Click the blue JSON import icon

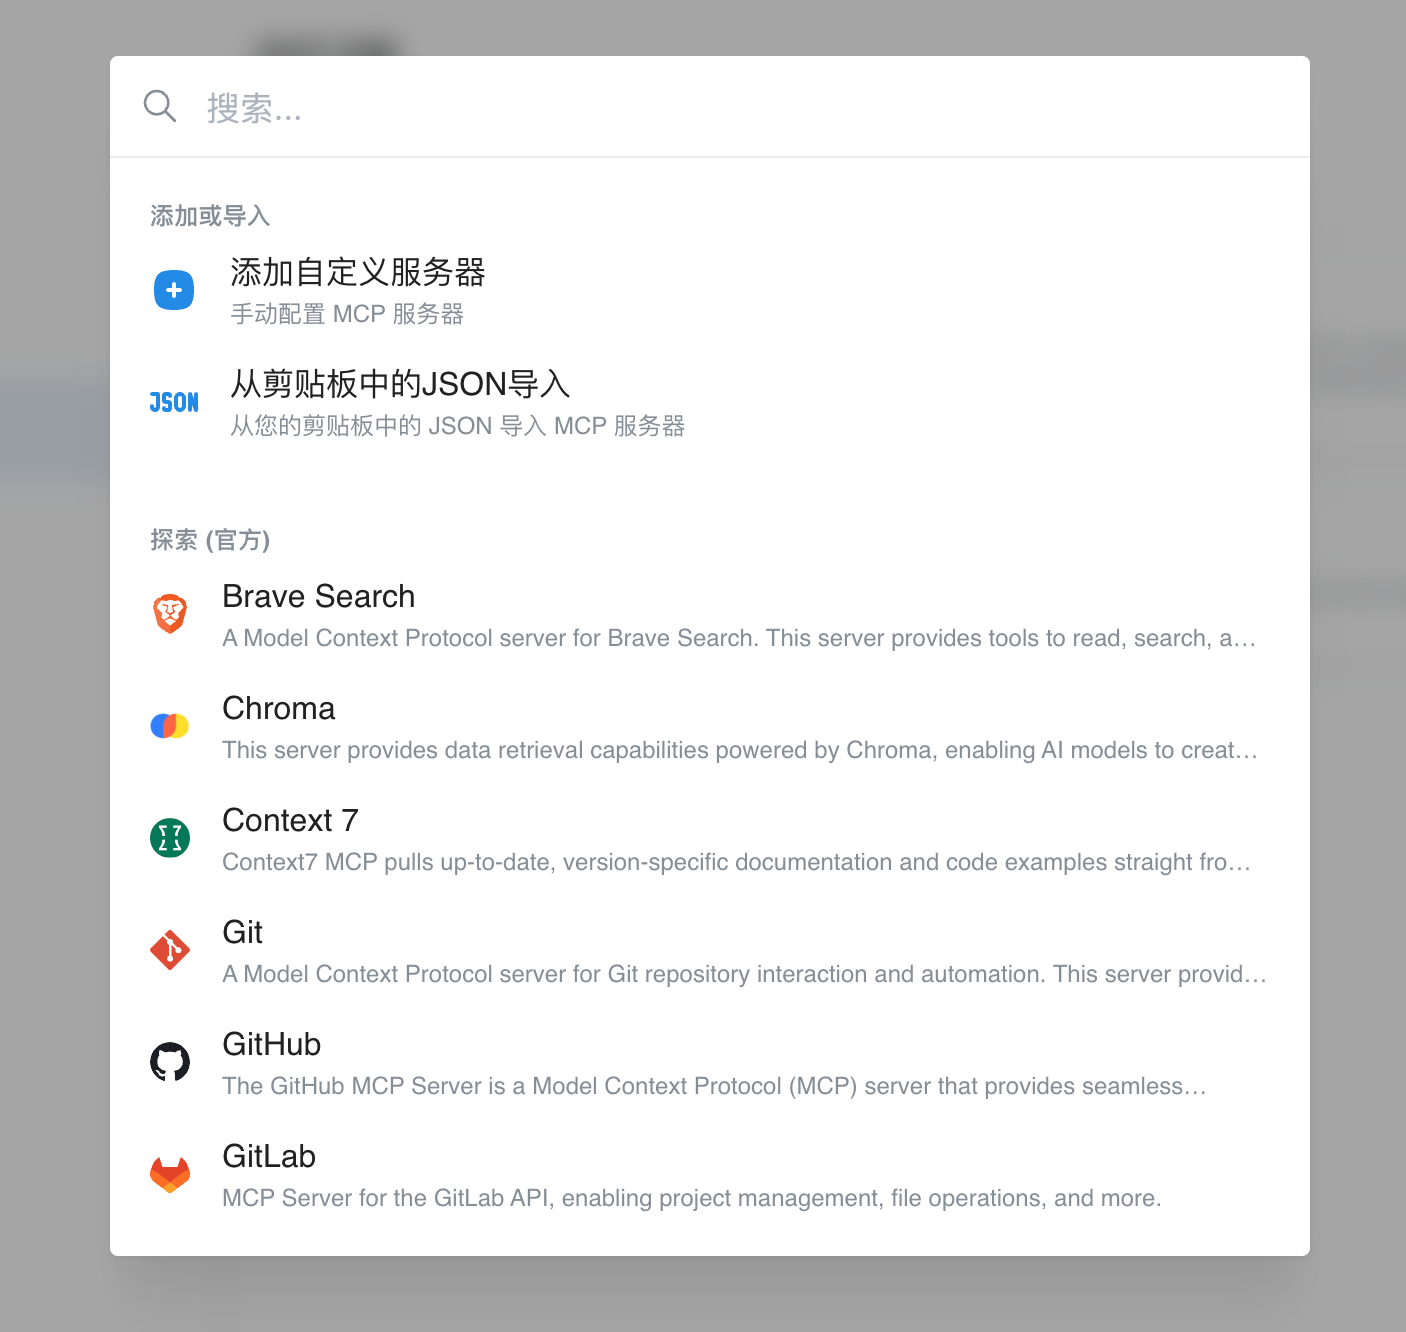click(x=174, y=402)
